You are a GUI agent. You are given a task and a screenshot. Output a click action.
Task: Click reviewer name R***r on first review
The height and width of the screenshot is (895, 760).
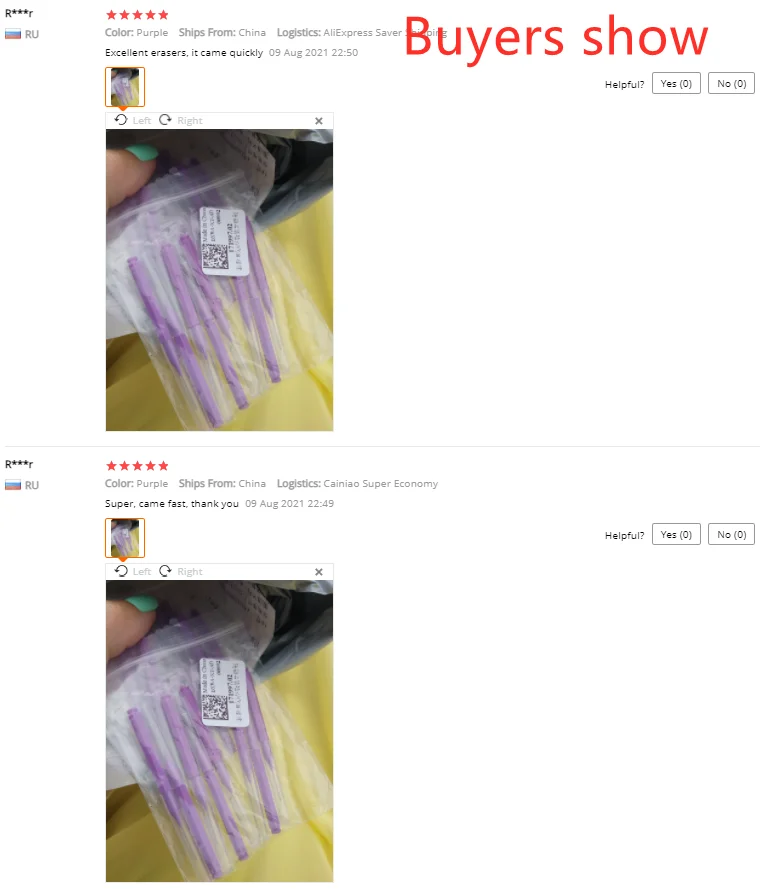click(x=19, y=13)
